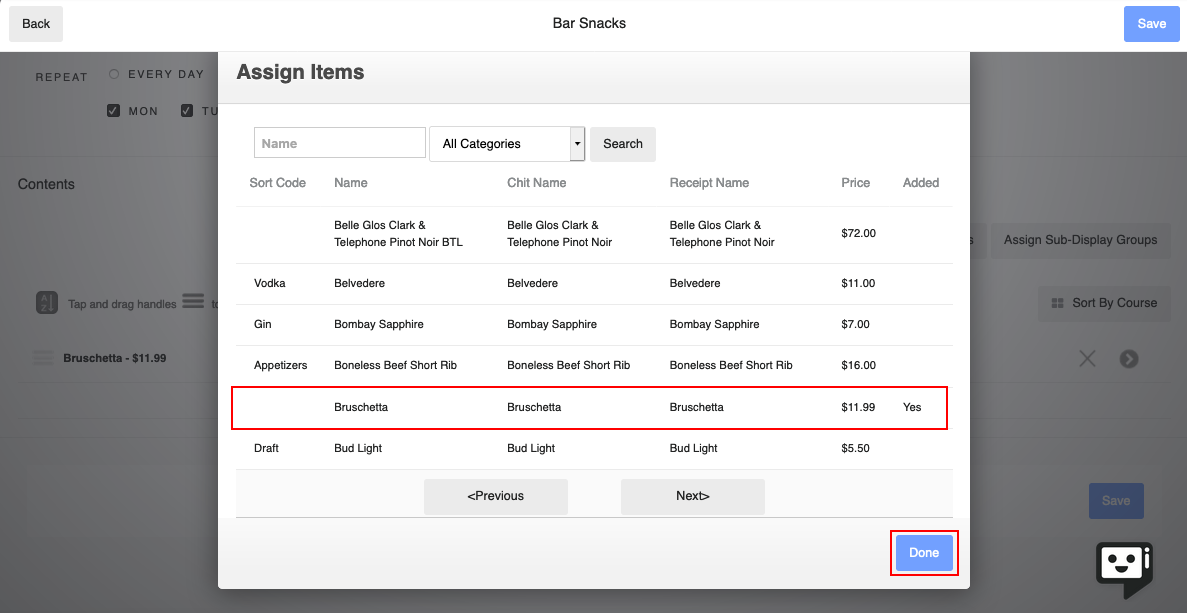The image size is (1187, 613).
Task: Click the drag handles icon beside Bruschetta - $11.99
Action: pos(42,357)
